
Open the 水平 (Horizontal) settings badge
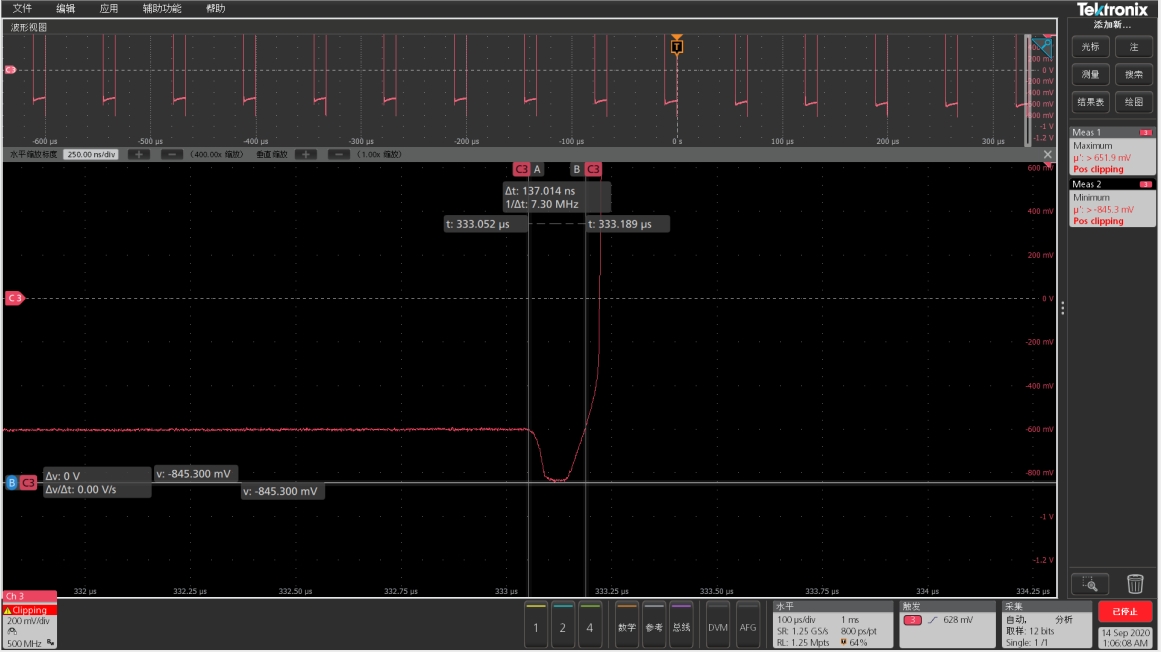coord(832,625)
